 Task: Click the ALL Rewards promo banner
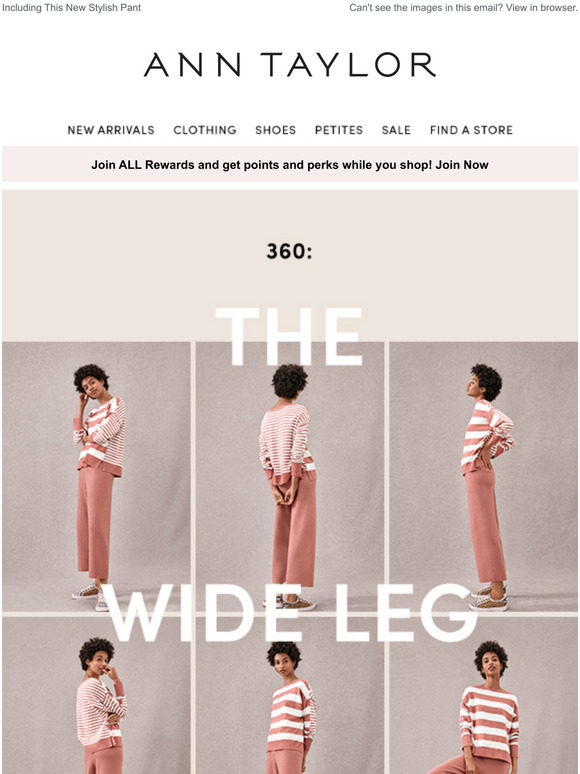(x=290, y=164)
